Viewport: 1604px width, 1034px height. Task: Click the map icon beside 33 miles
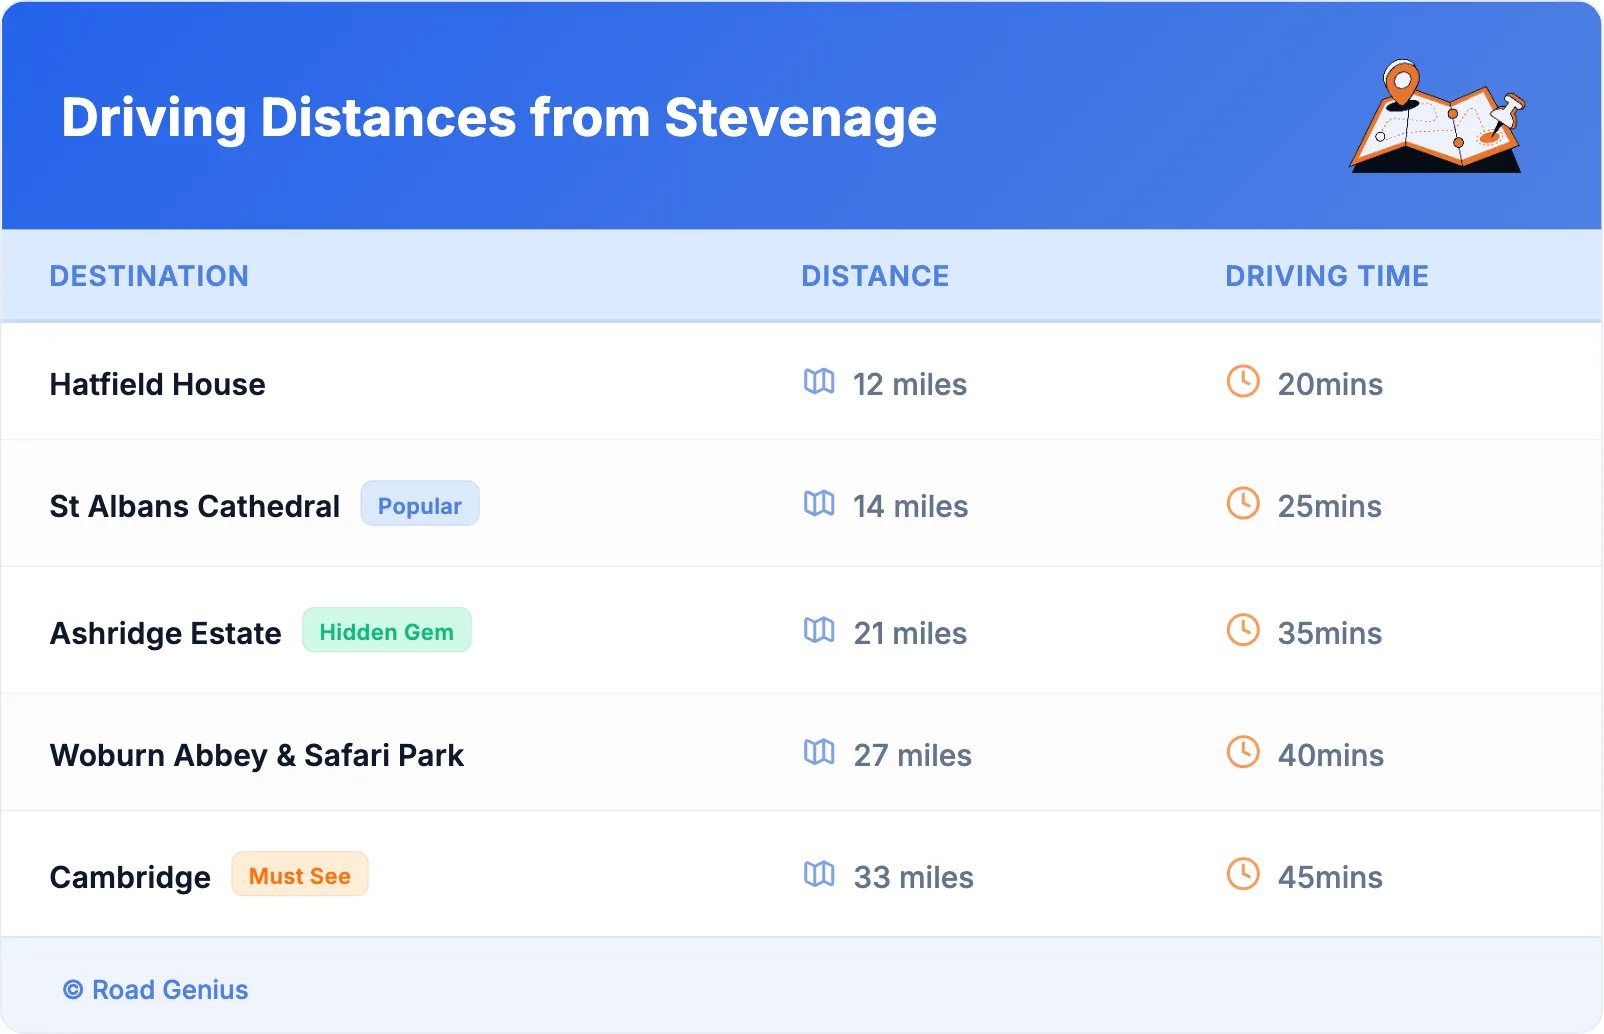click(x=819, y=874)
